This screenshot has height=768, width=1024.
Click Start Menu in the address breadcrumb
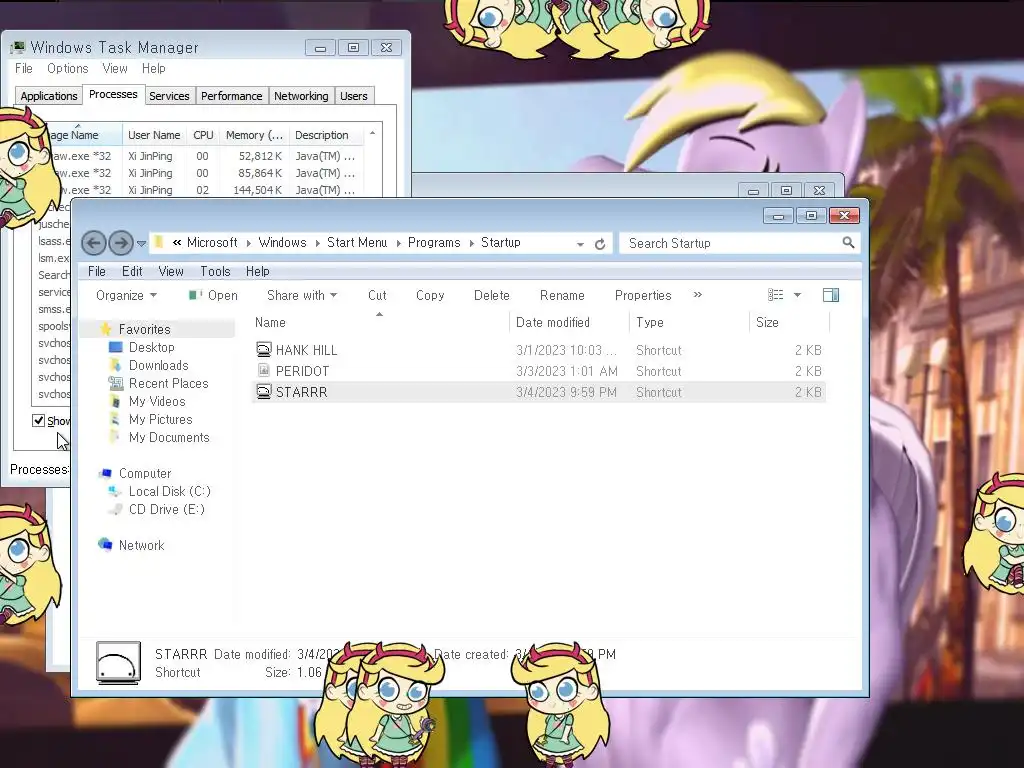(357, 243)
